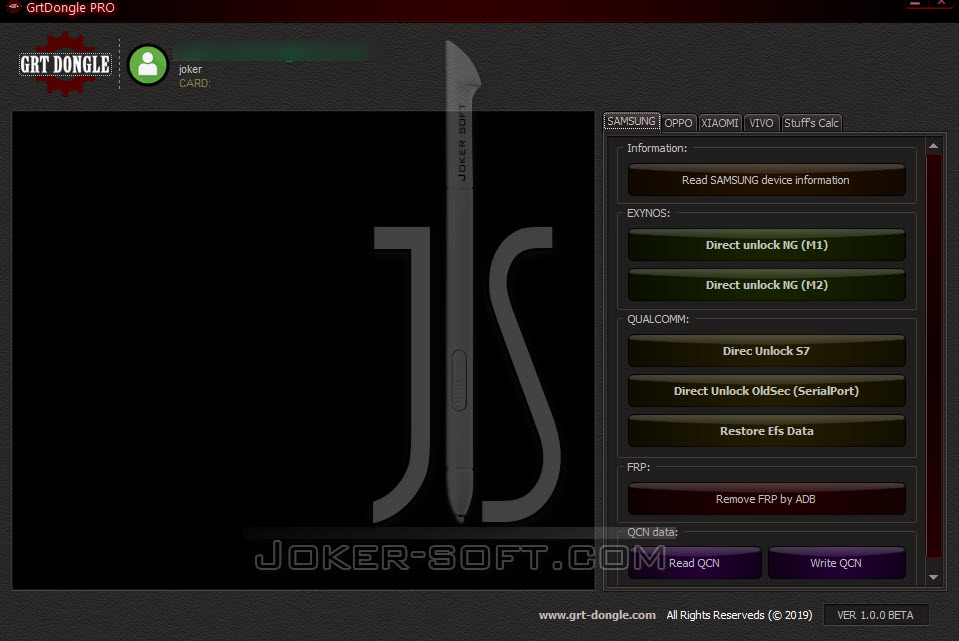Run Direct unlock NG (M2)

(766, 285)
